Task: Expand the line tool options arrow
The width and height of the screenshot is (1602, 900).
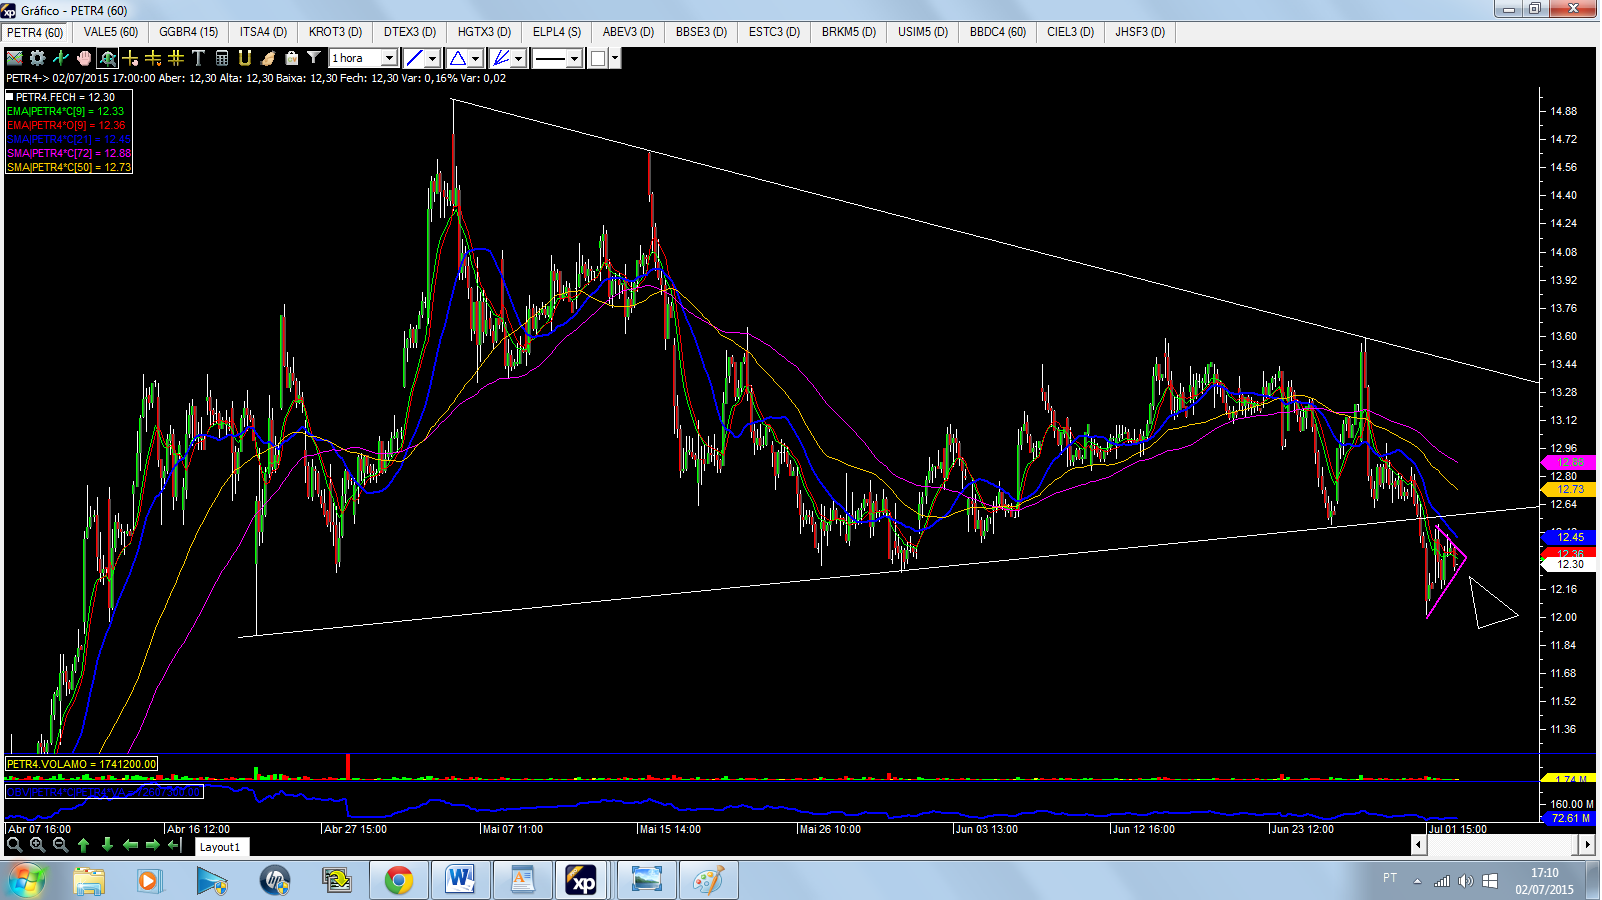Action: [433, 58]
